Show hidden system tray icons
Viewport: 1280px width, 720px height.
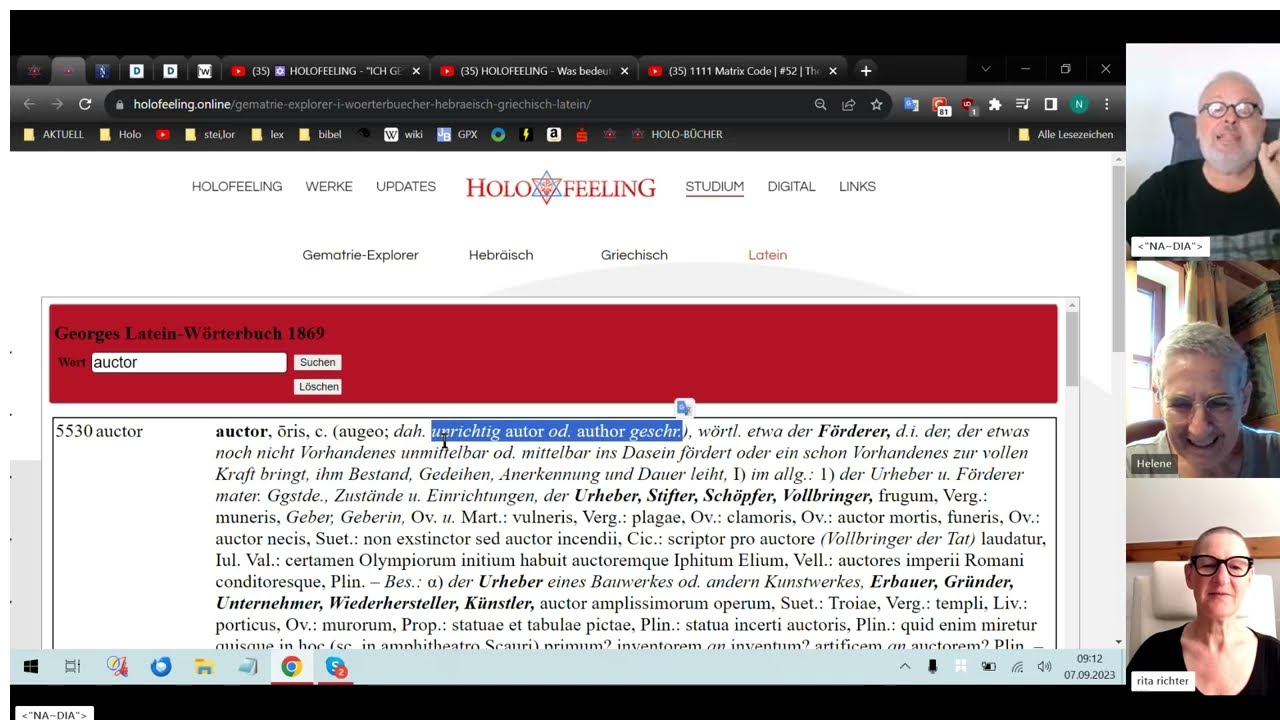(x=905, y=667)
